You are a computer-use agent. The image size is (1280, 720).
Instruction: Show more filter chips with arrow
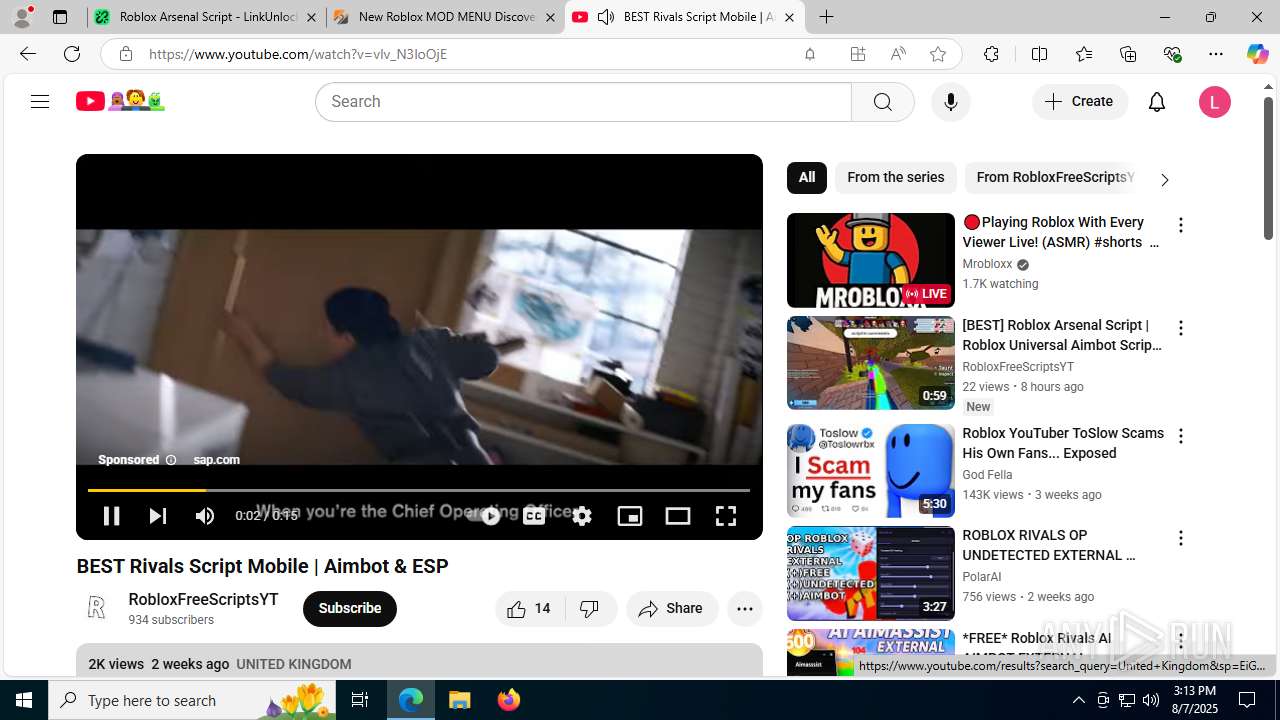(x=1164, y=180)
